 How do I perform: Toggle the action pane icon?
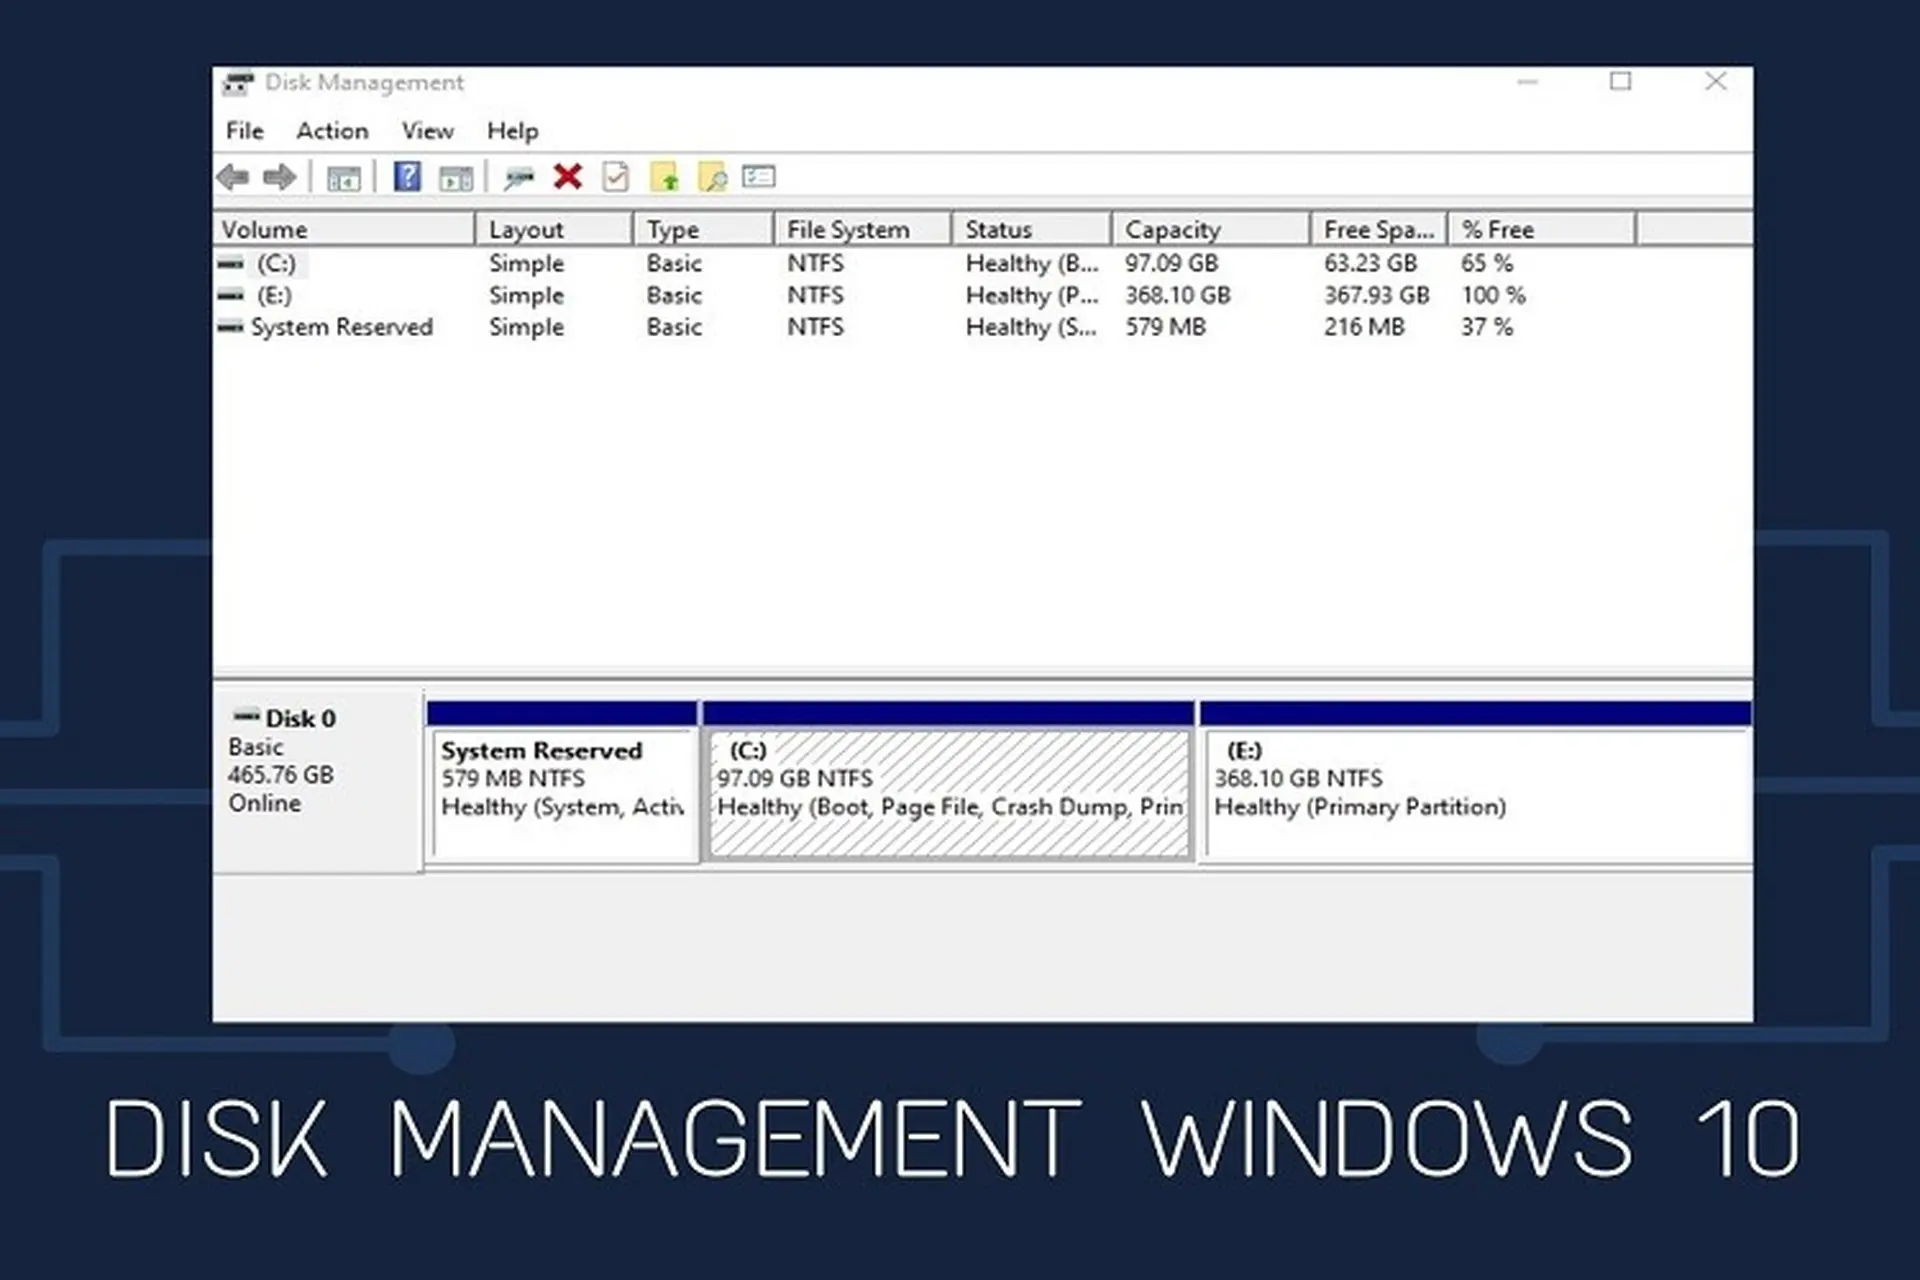456,179
